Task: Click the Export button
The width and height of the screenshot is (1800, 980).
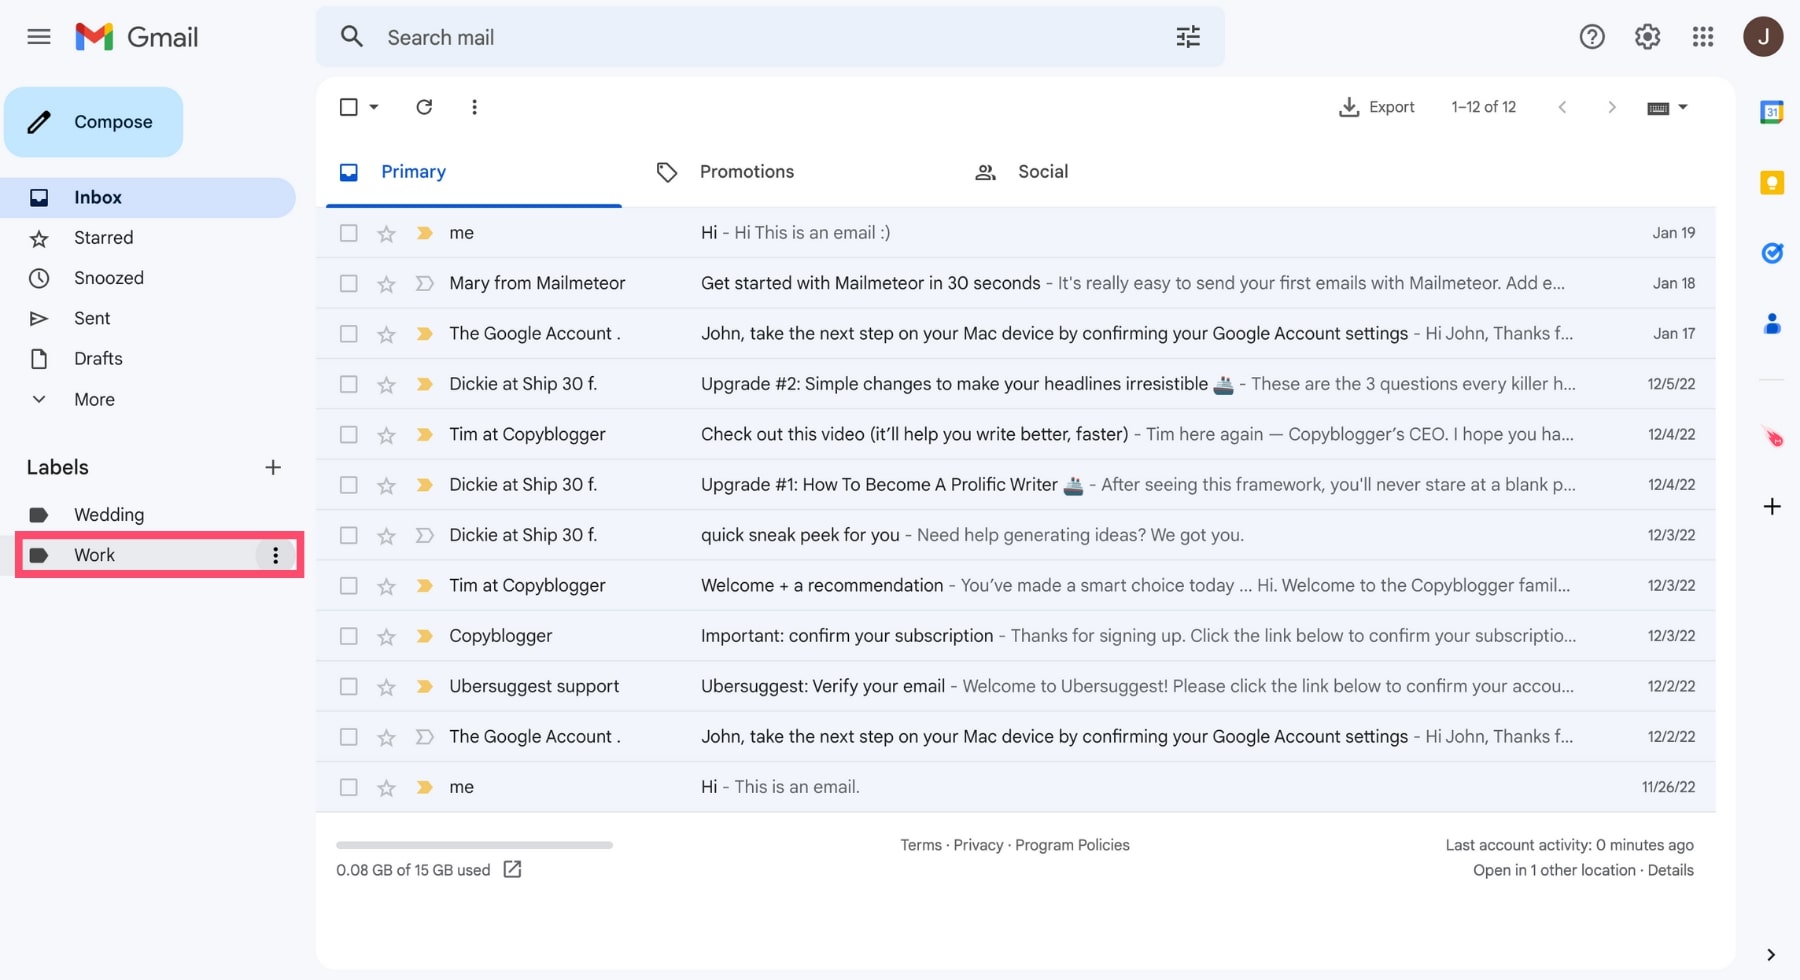Action: tap(1376, 107)
